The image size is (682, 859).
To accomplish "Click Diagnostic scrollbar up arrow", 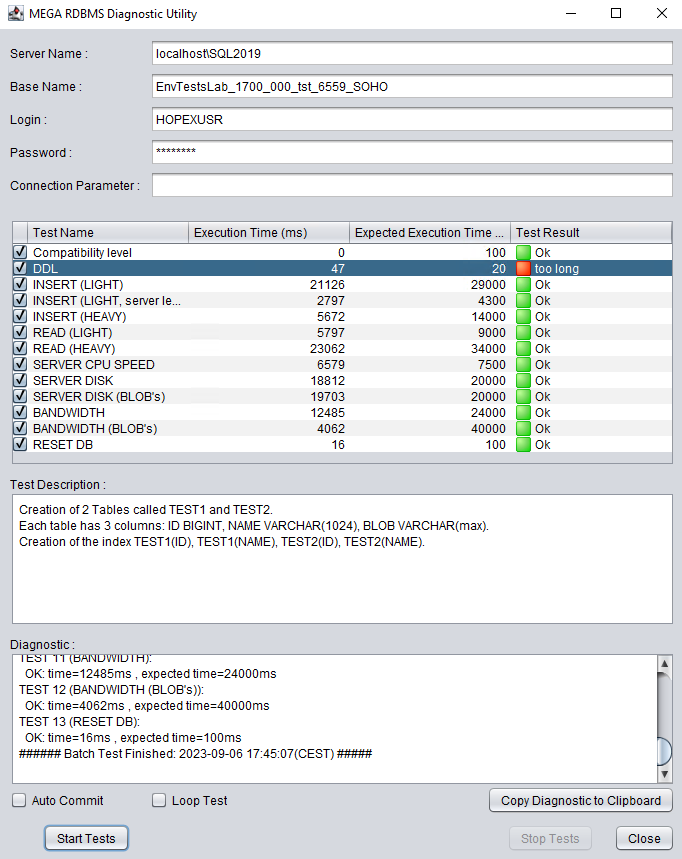I will (664, 664).
